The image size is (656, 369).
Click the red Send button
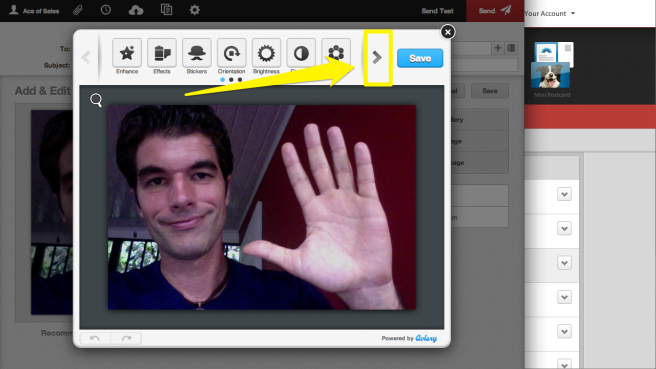point(495,11)
